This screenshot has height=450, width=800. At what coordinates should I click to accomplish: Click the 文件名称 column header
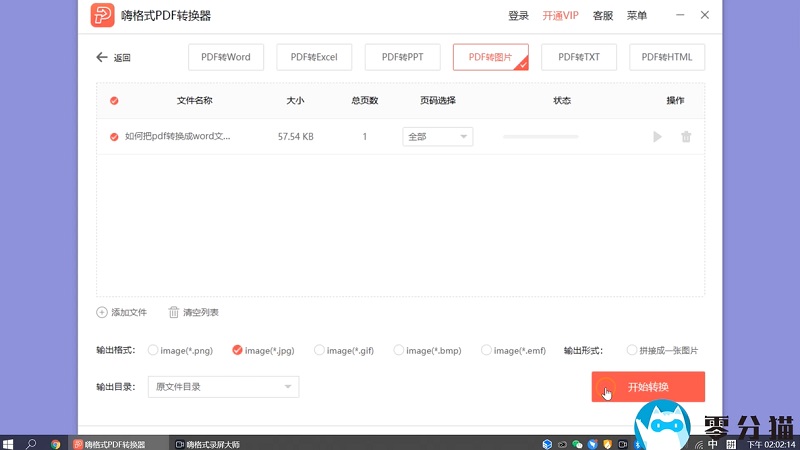pos(194,101)
